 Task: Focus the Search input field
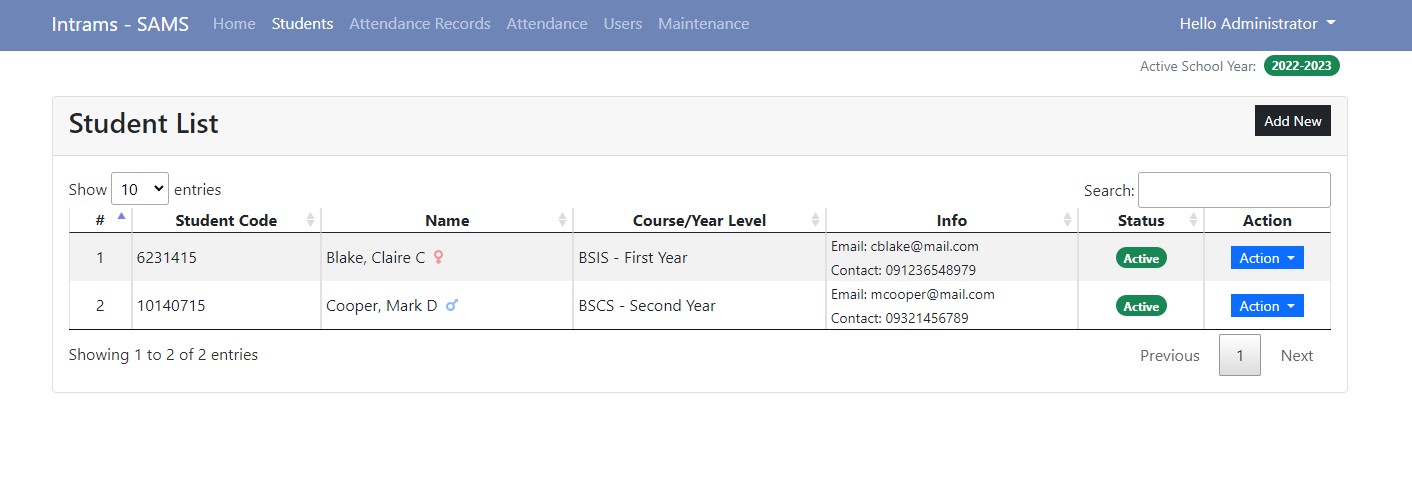click(x=1234, y=190)
